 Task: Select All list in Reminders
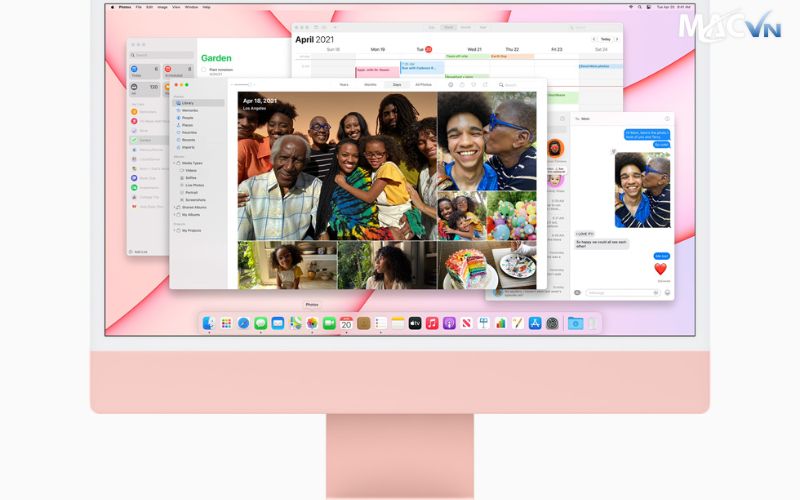click(145, 89)
